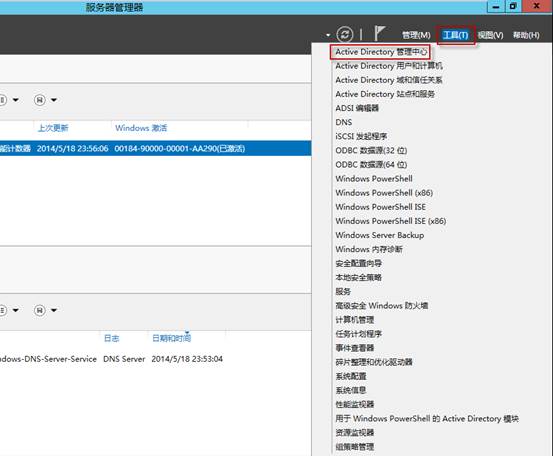
Task: Open 组策略管理
Action: click(x=354, y=446)
